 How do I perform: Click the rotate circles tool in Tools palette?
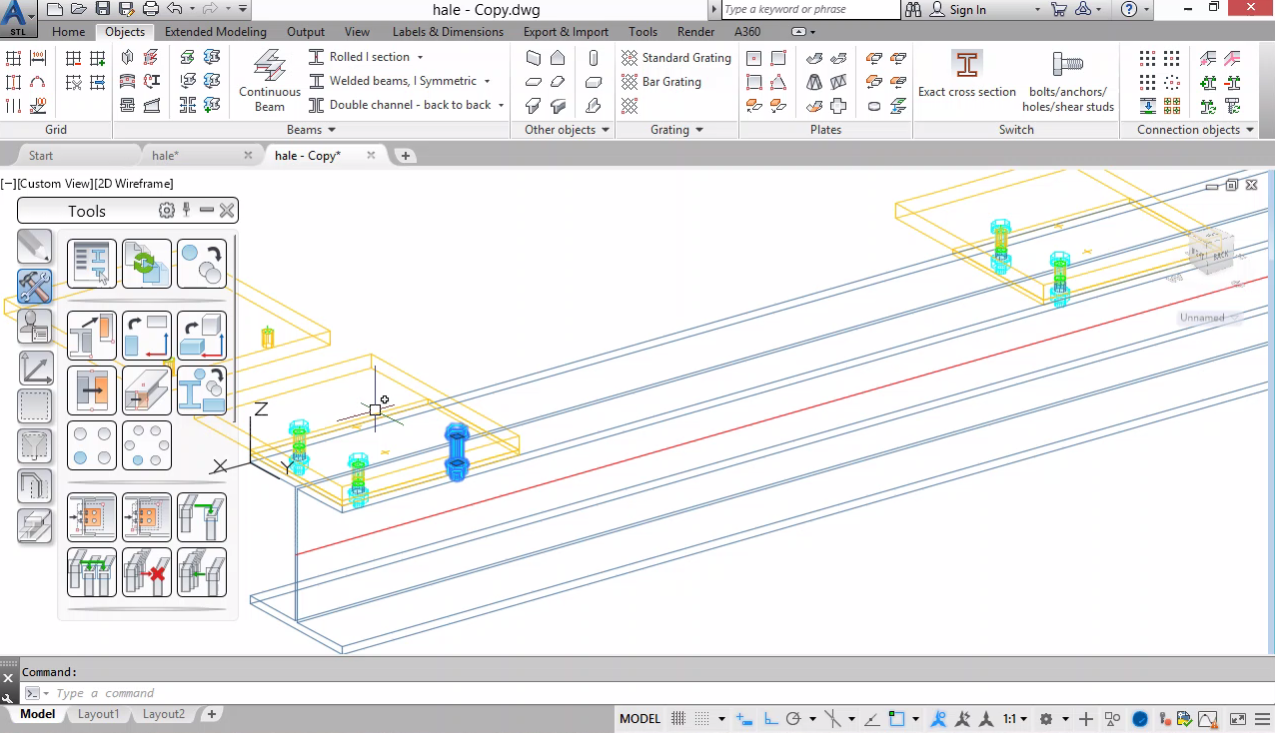click(x=202, y=264)
